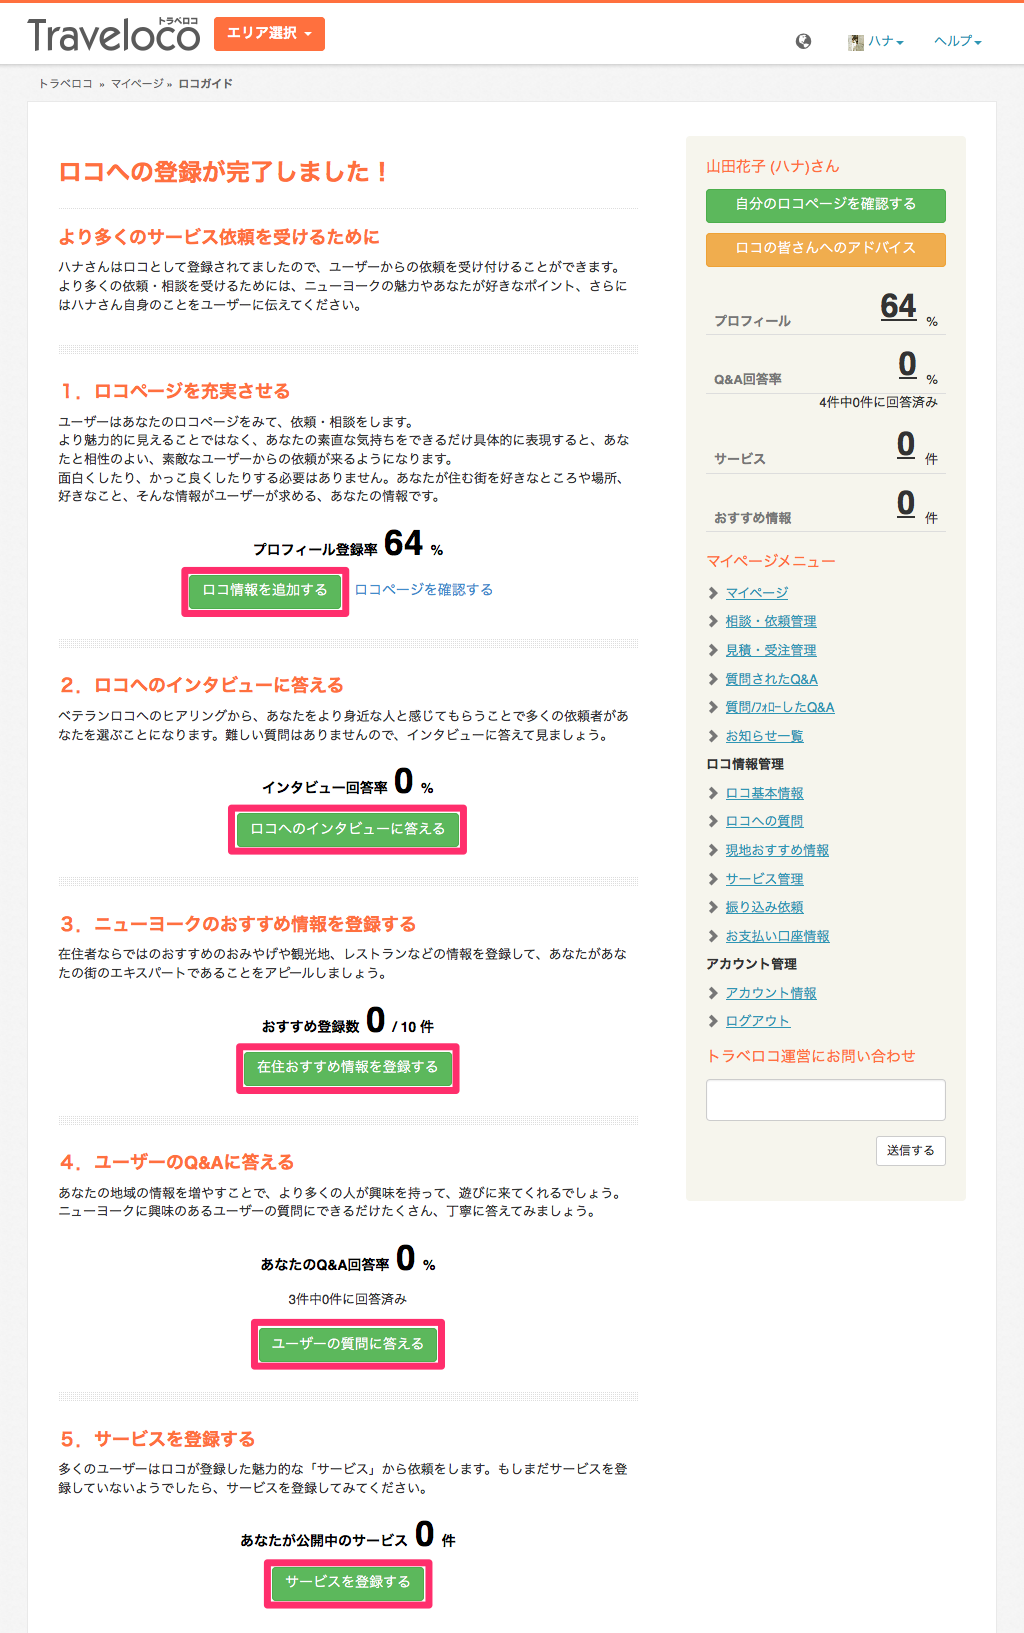The height and width of the screenshot is (1633, 1024).
Task: Expand the ハナ user menu
Action: point(886,41)
